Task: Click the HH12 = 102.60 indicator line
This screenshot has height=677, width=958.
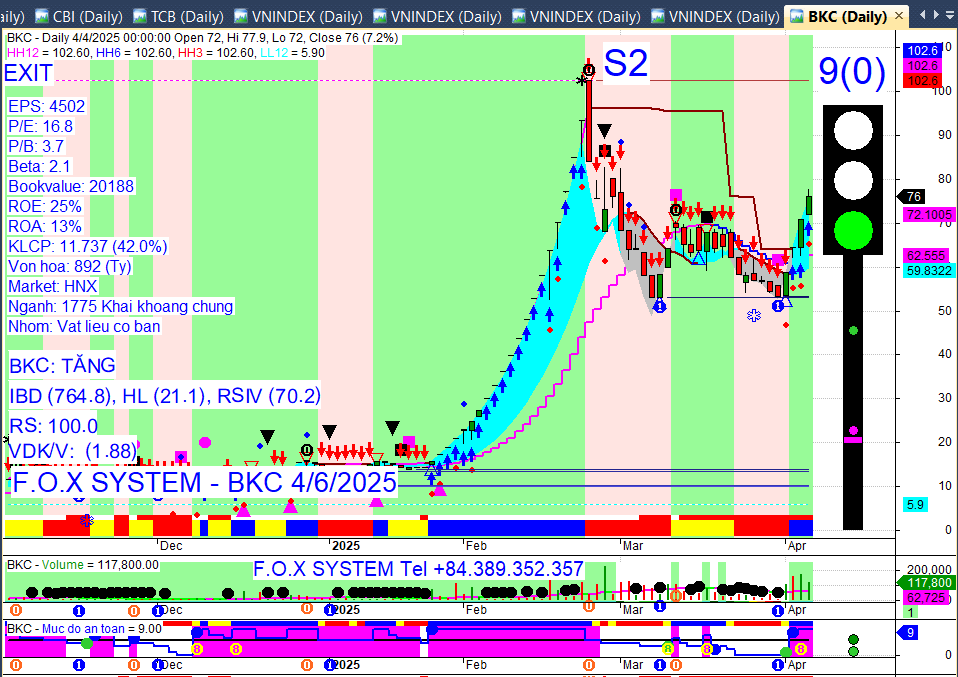Action: (166, 53)
